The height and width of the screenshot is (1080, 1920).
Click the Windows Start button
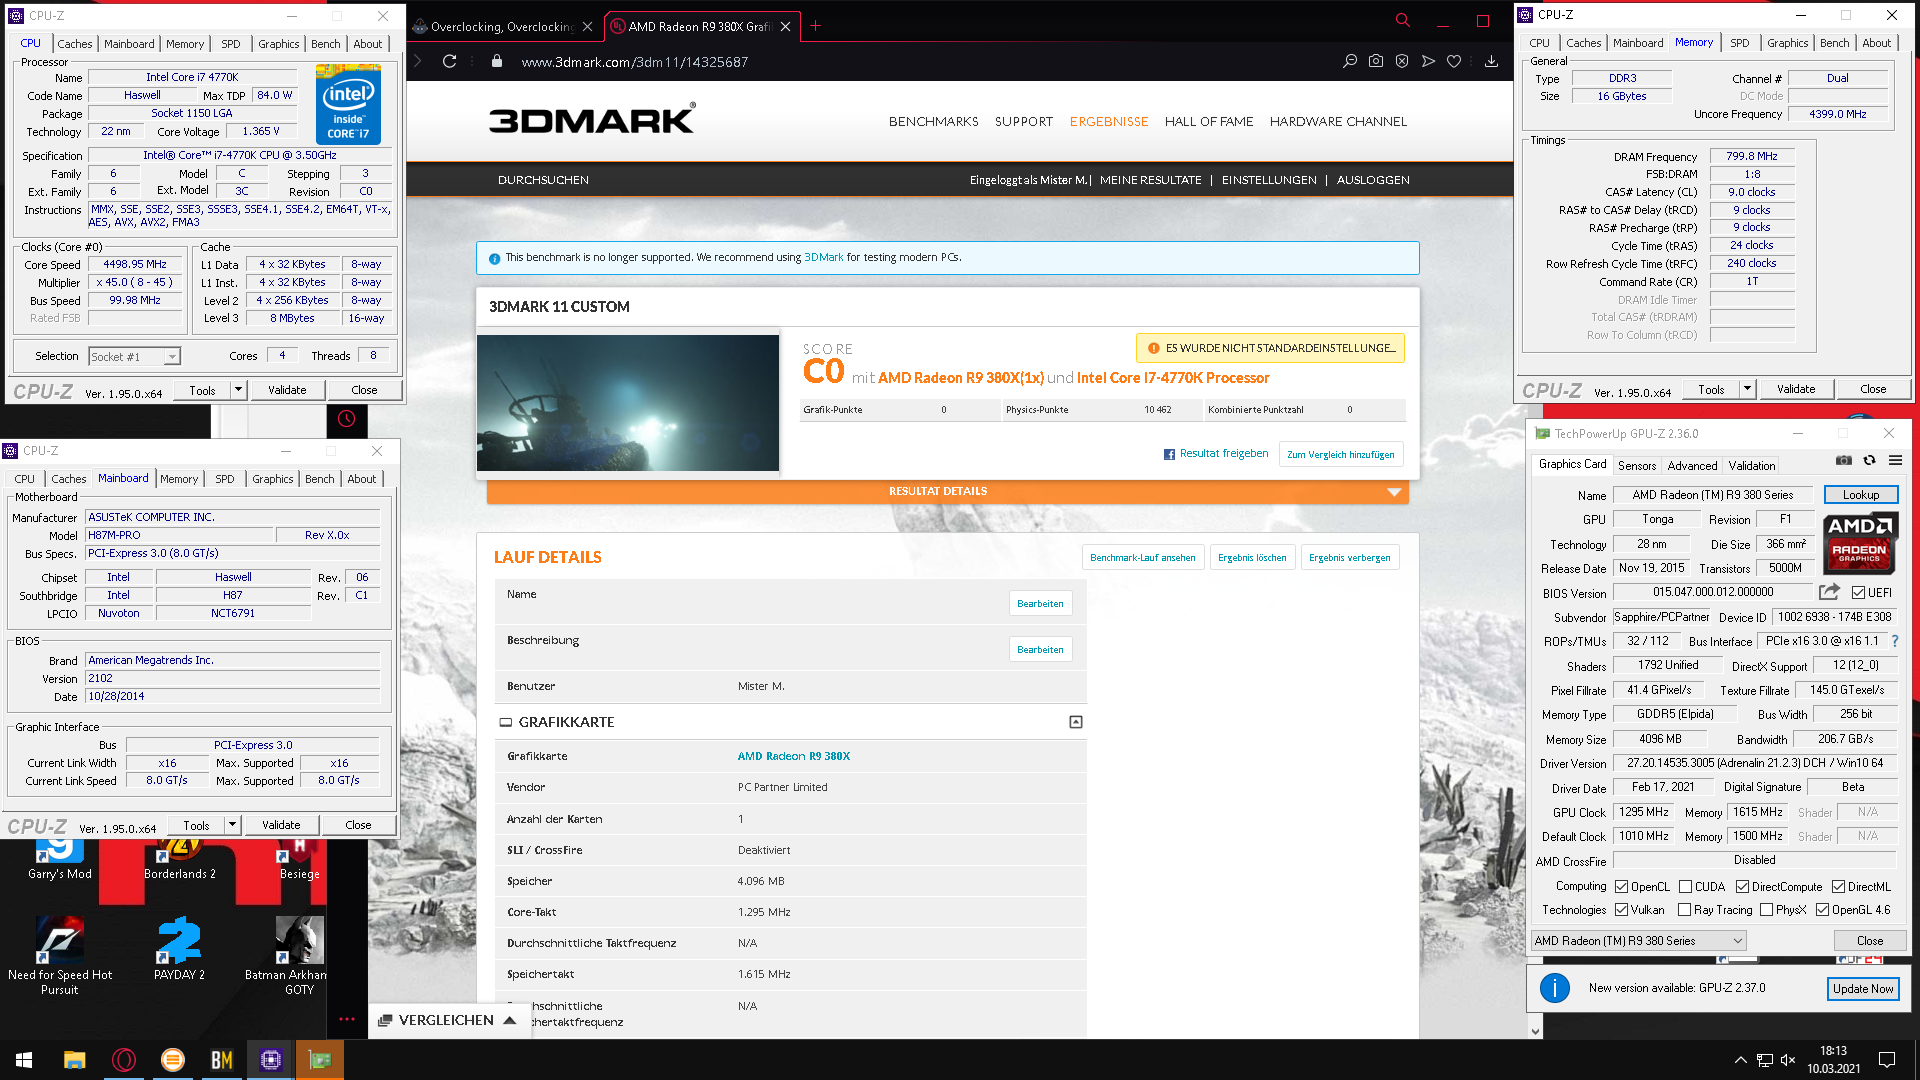pyautogui.click(x=24, y=1060)
